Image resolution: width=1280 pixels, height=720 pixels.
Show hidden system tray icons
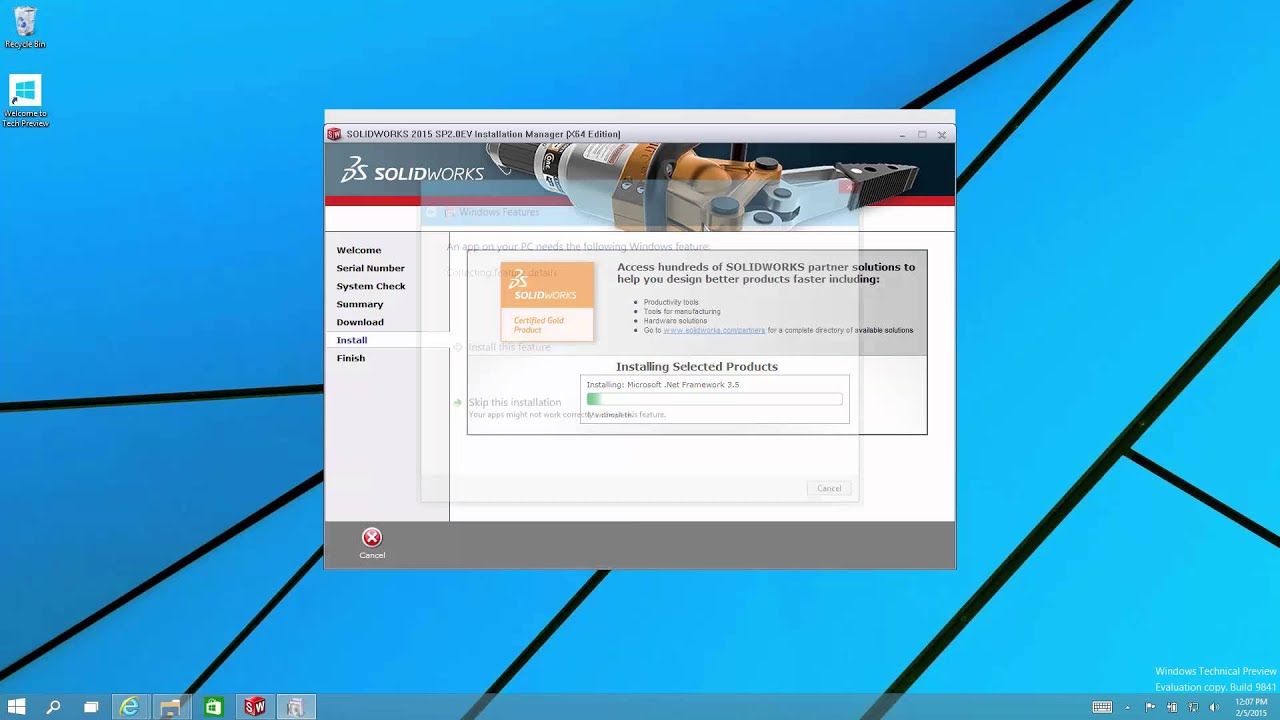tap(1128, 707)
